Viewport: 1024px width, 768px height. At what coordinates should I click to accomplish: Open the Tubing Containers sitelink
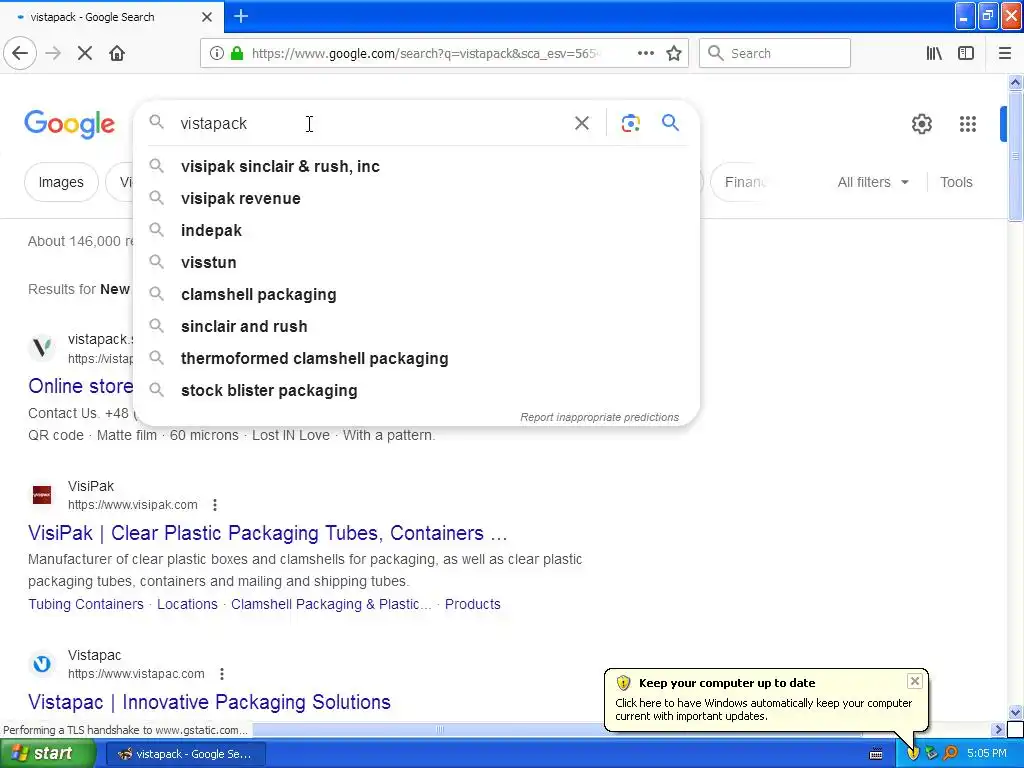click(86, 604)
